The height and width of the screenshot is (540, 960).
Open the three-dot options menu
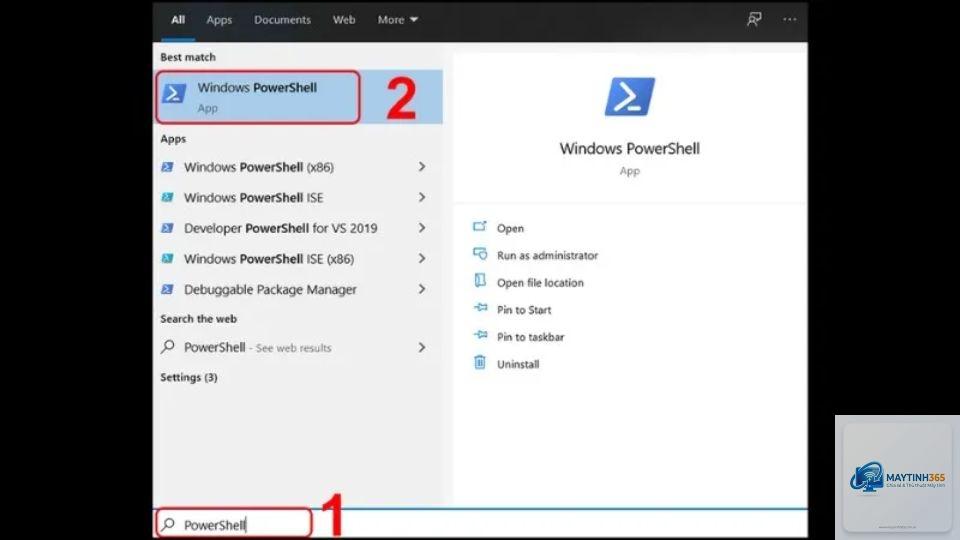pyautogui.click(x=789, y=19)
